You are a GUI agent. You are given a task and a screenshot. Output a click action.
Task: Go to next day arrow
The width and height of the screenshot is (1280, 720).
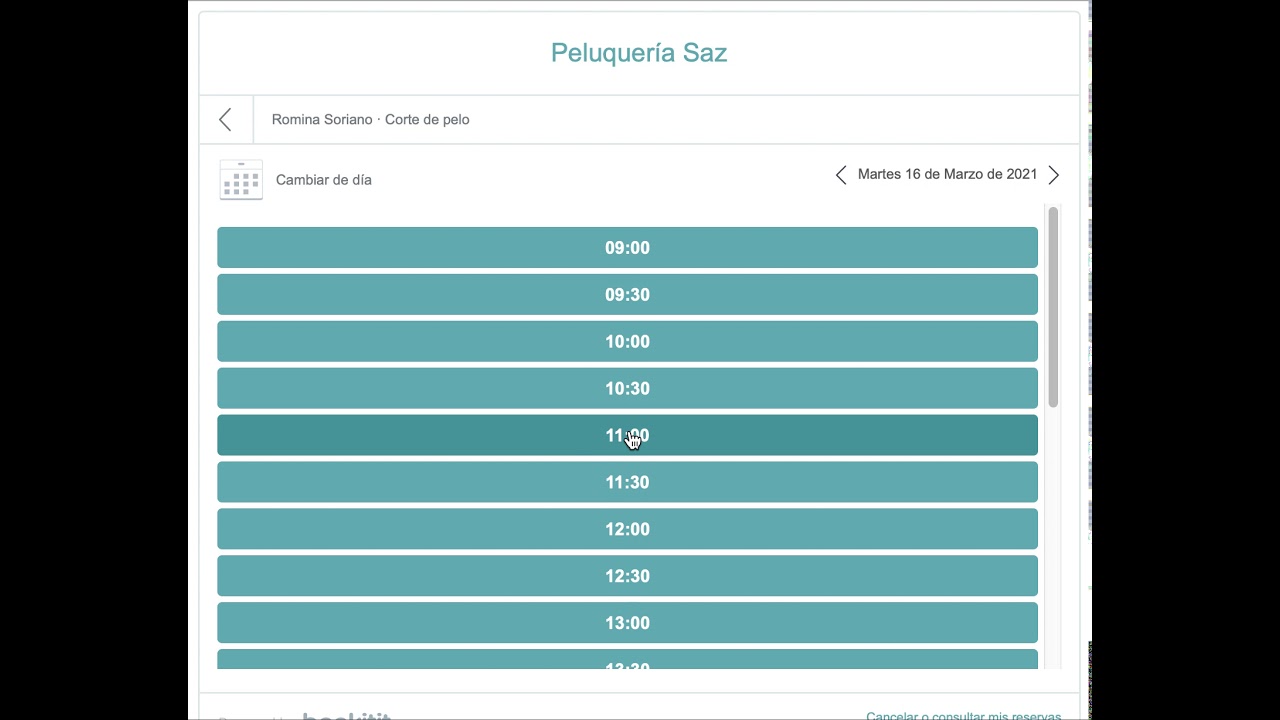pos(1053,175)
